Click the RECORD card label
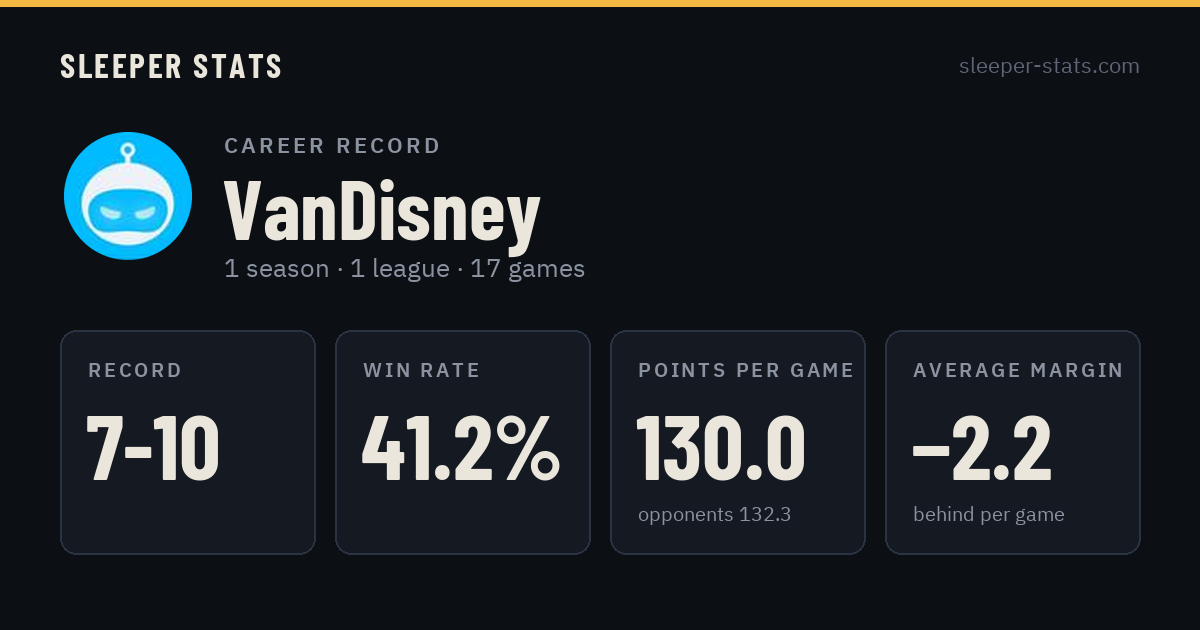The image size is (1200, 630). click(135, 371)
